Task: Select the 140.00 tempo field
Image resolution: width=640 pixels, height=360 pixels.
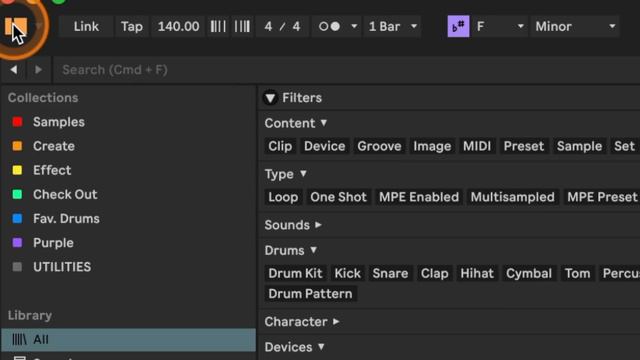Action: click(x=178, y=27)
